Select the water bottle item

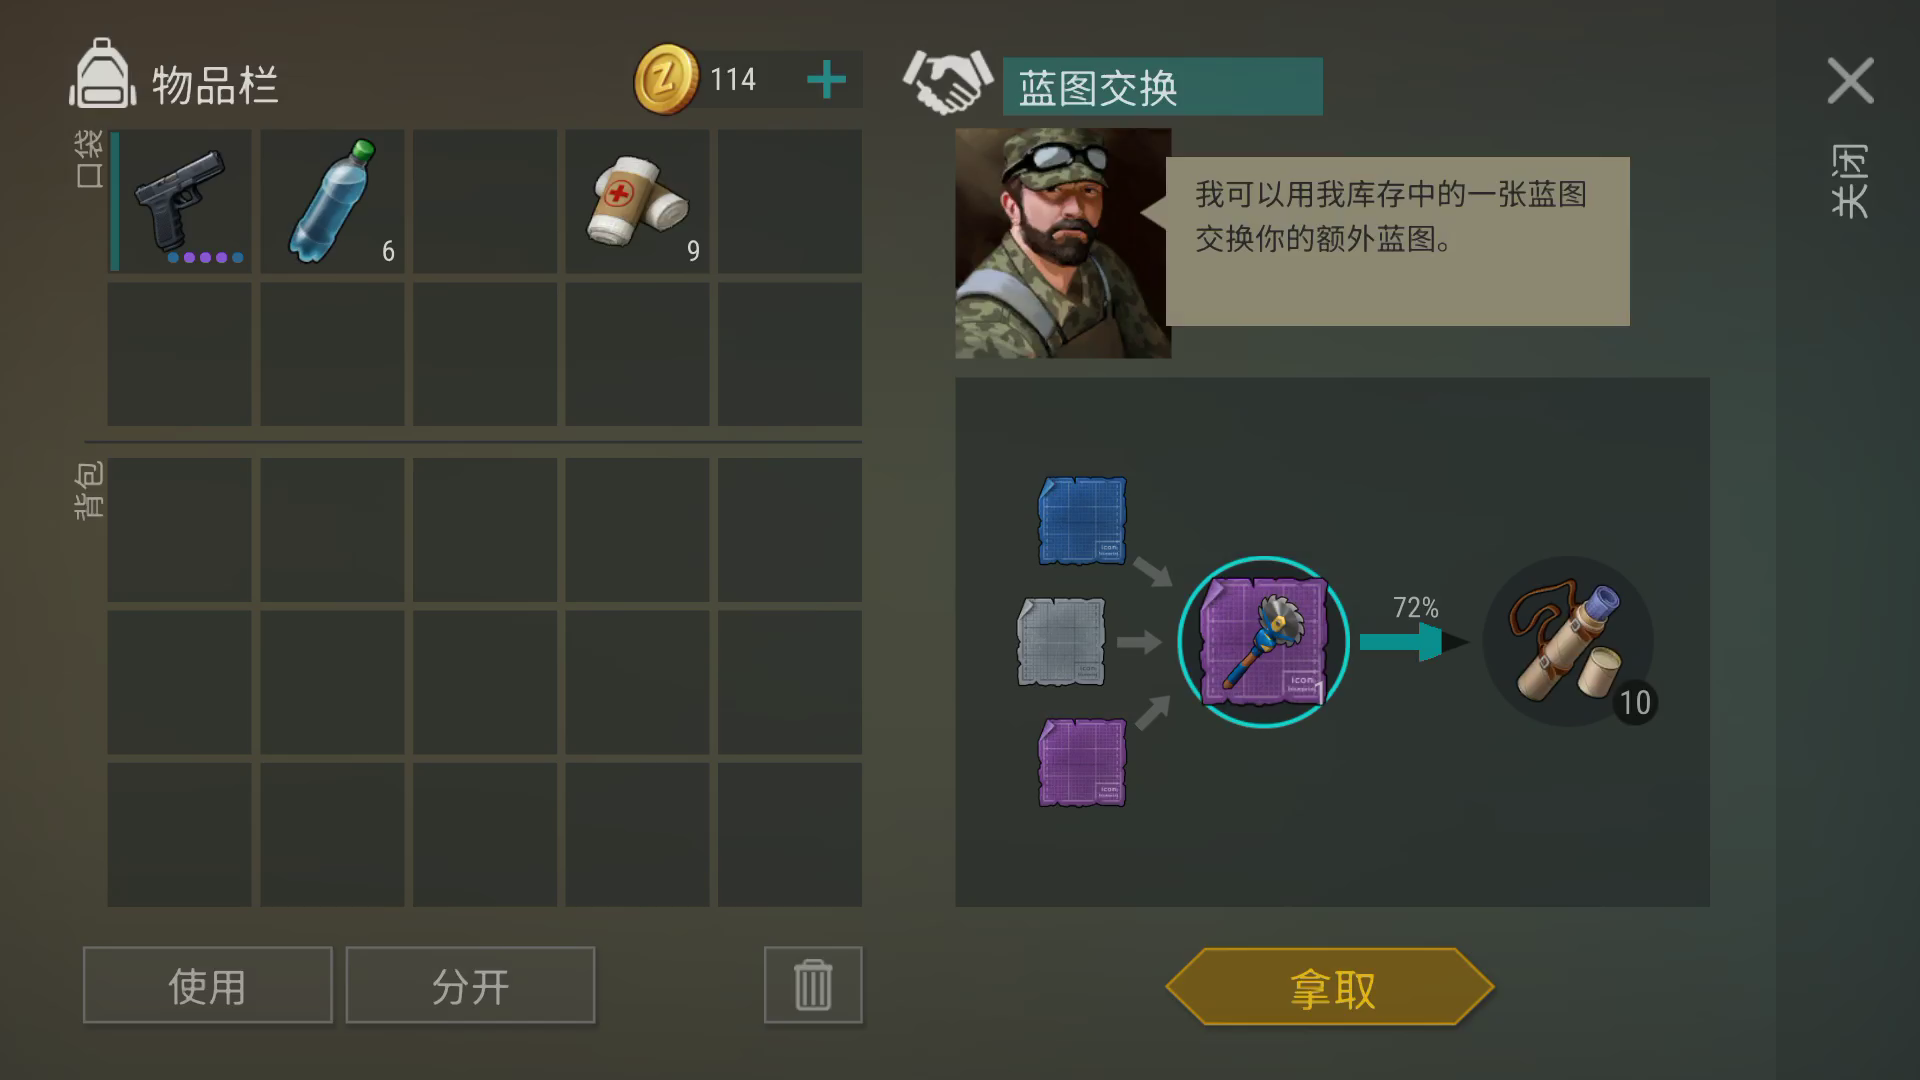pos(333,201)
